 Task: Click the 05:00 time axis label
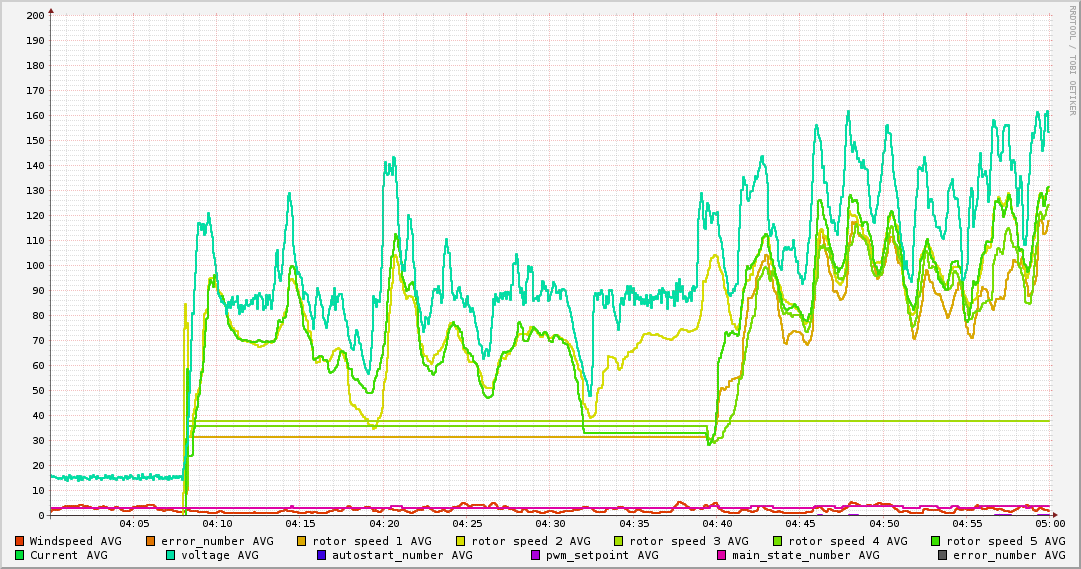(1048, 525)
